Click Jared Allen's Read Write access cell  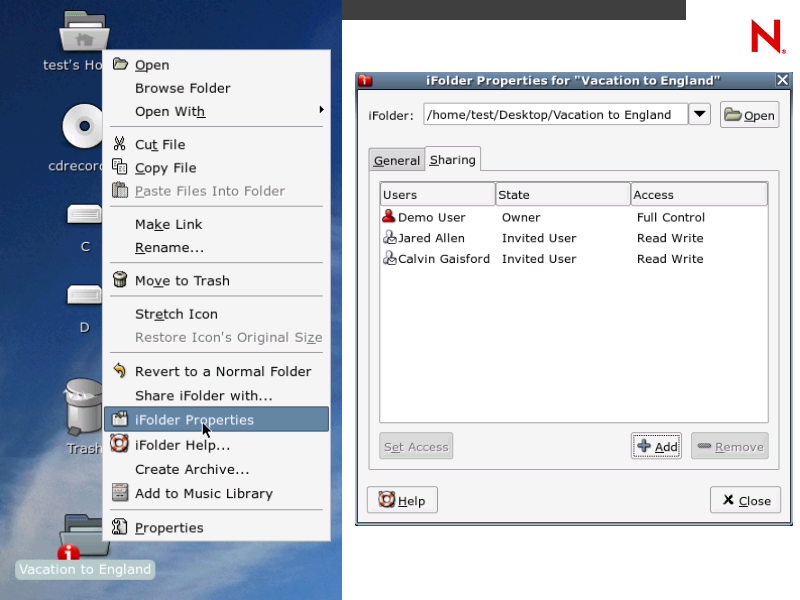670,238
